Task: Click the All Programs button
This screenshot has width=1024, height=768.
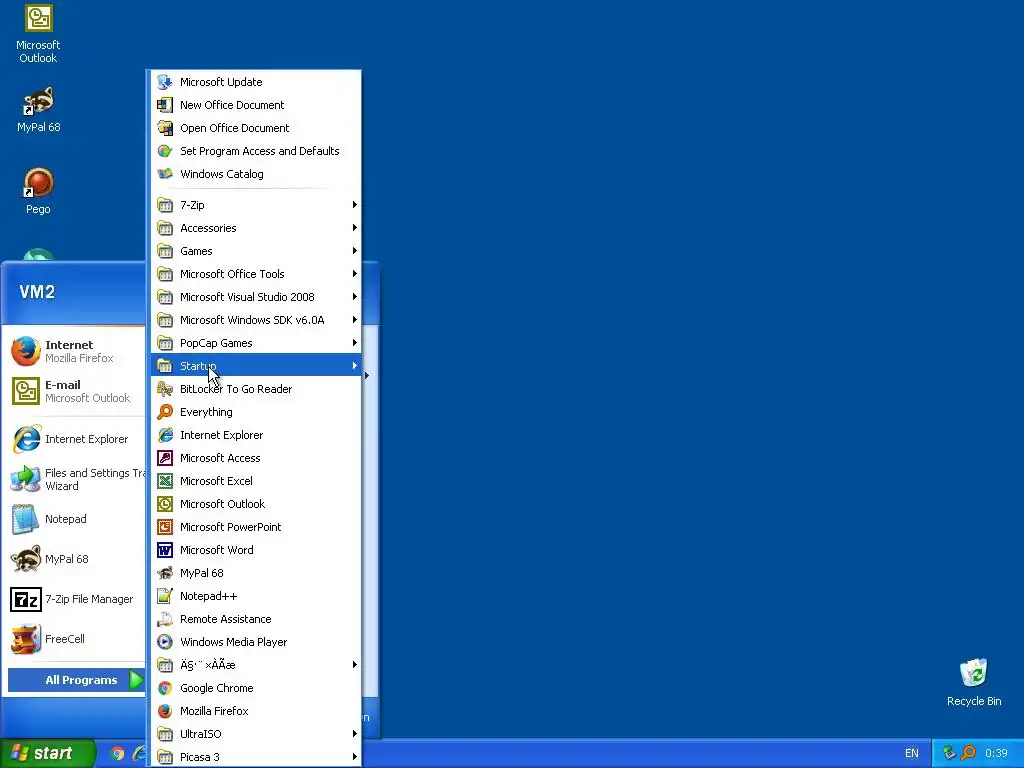Action: click(76, 680)
